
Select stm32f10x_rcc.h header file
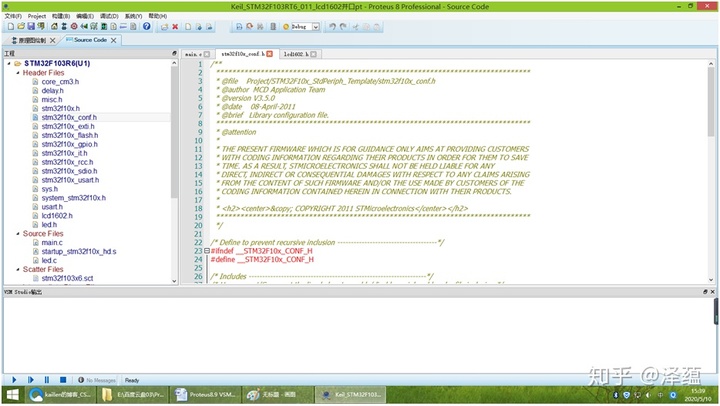pos(67,162)
